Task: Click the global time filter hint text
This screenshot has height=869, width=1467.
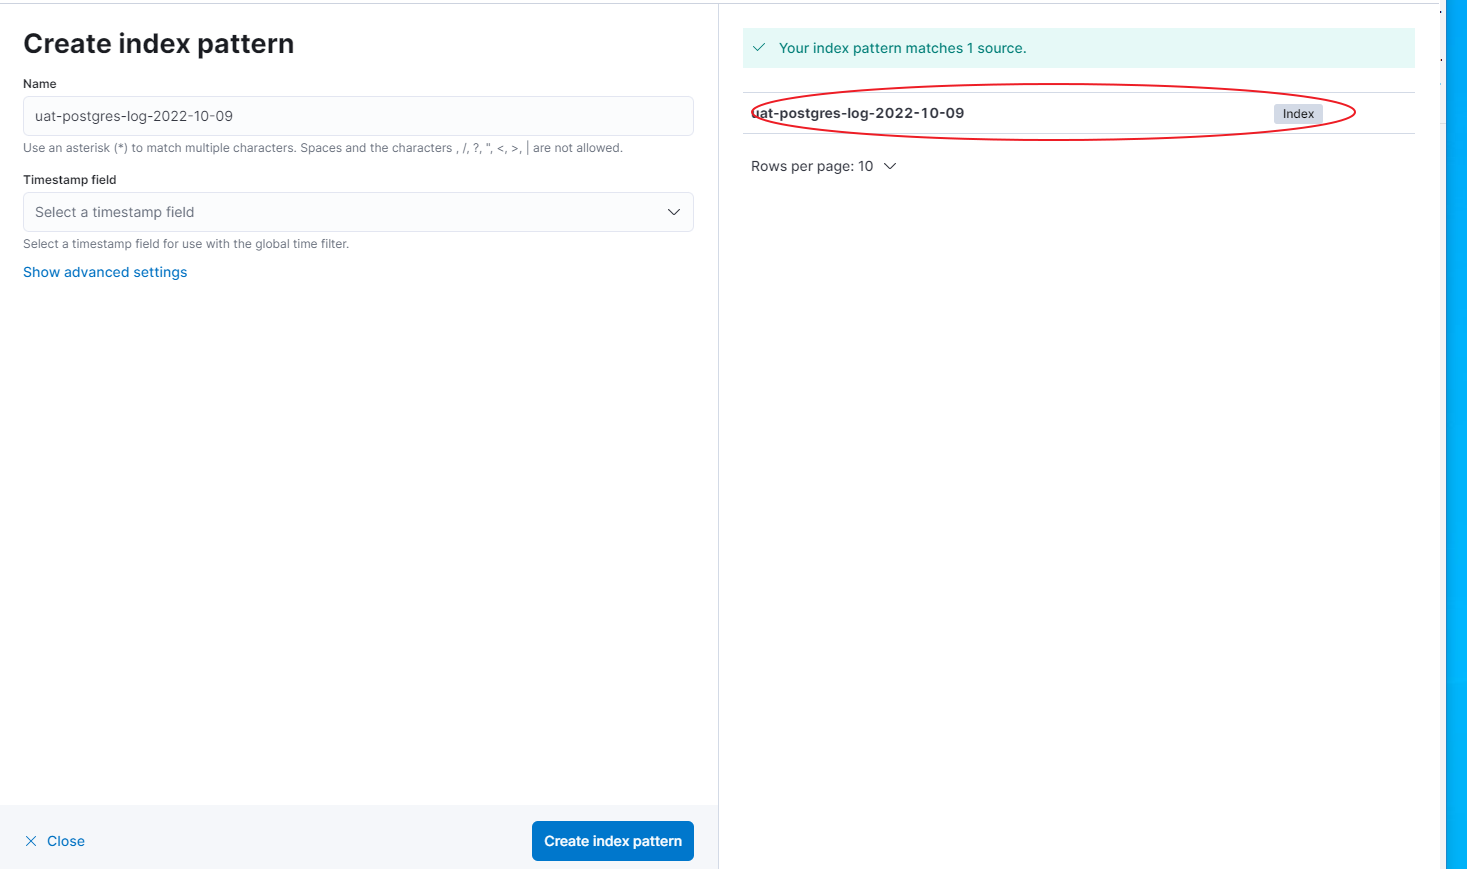Action: point(186,244)
